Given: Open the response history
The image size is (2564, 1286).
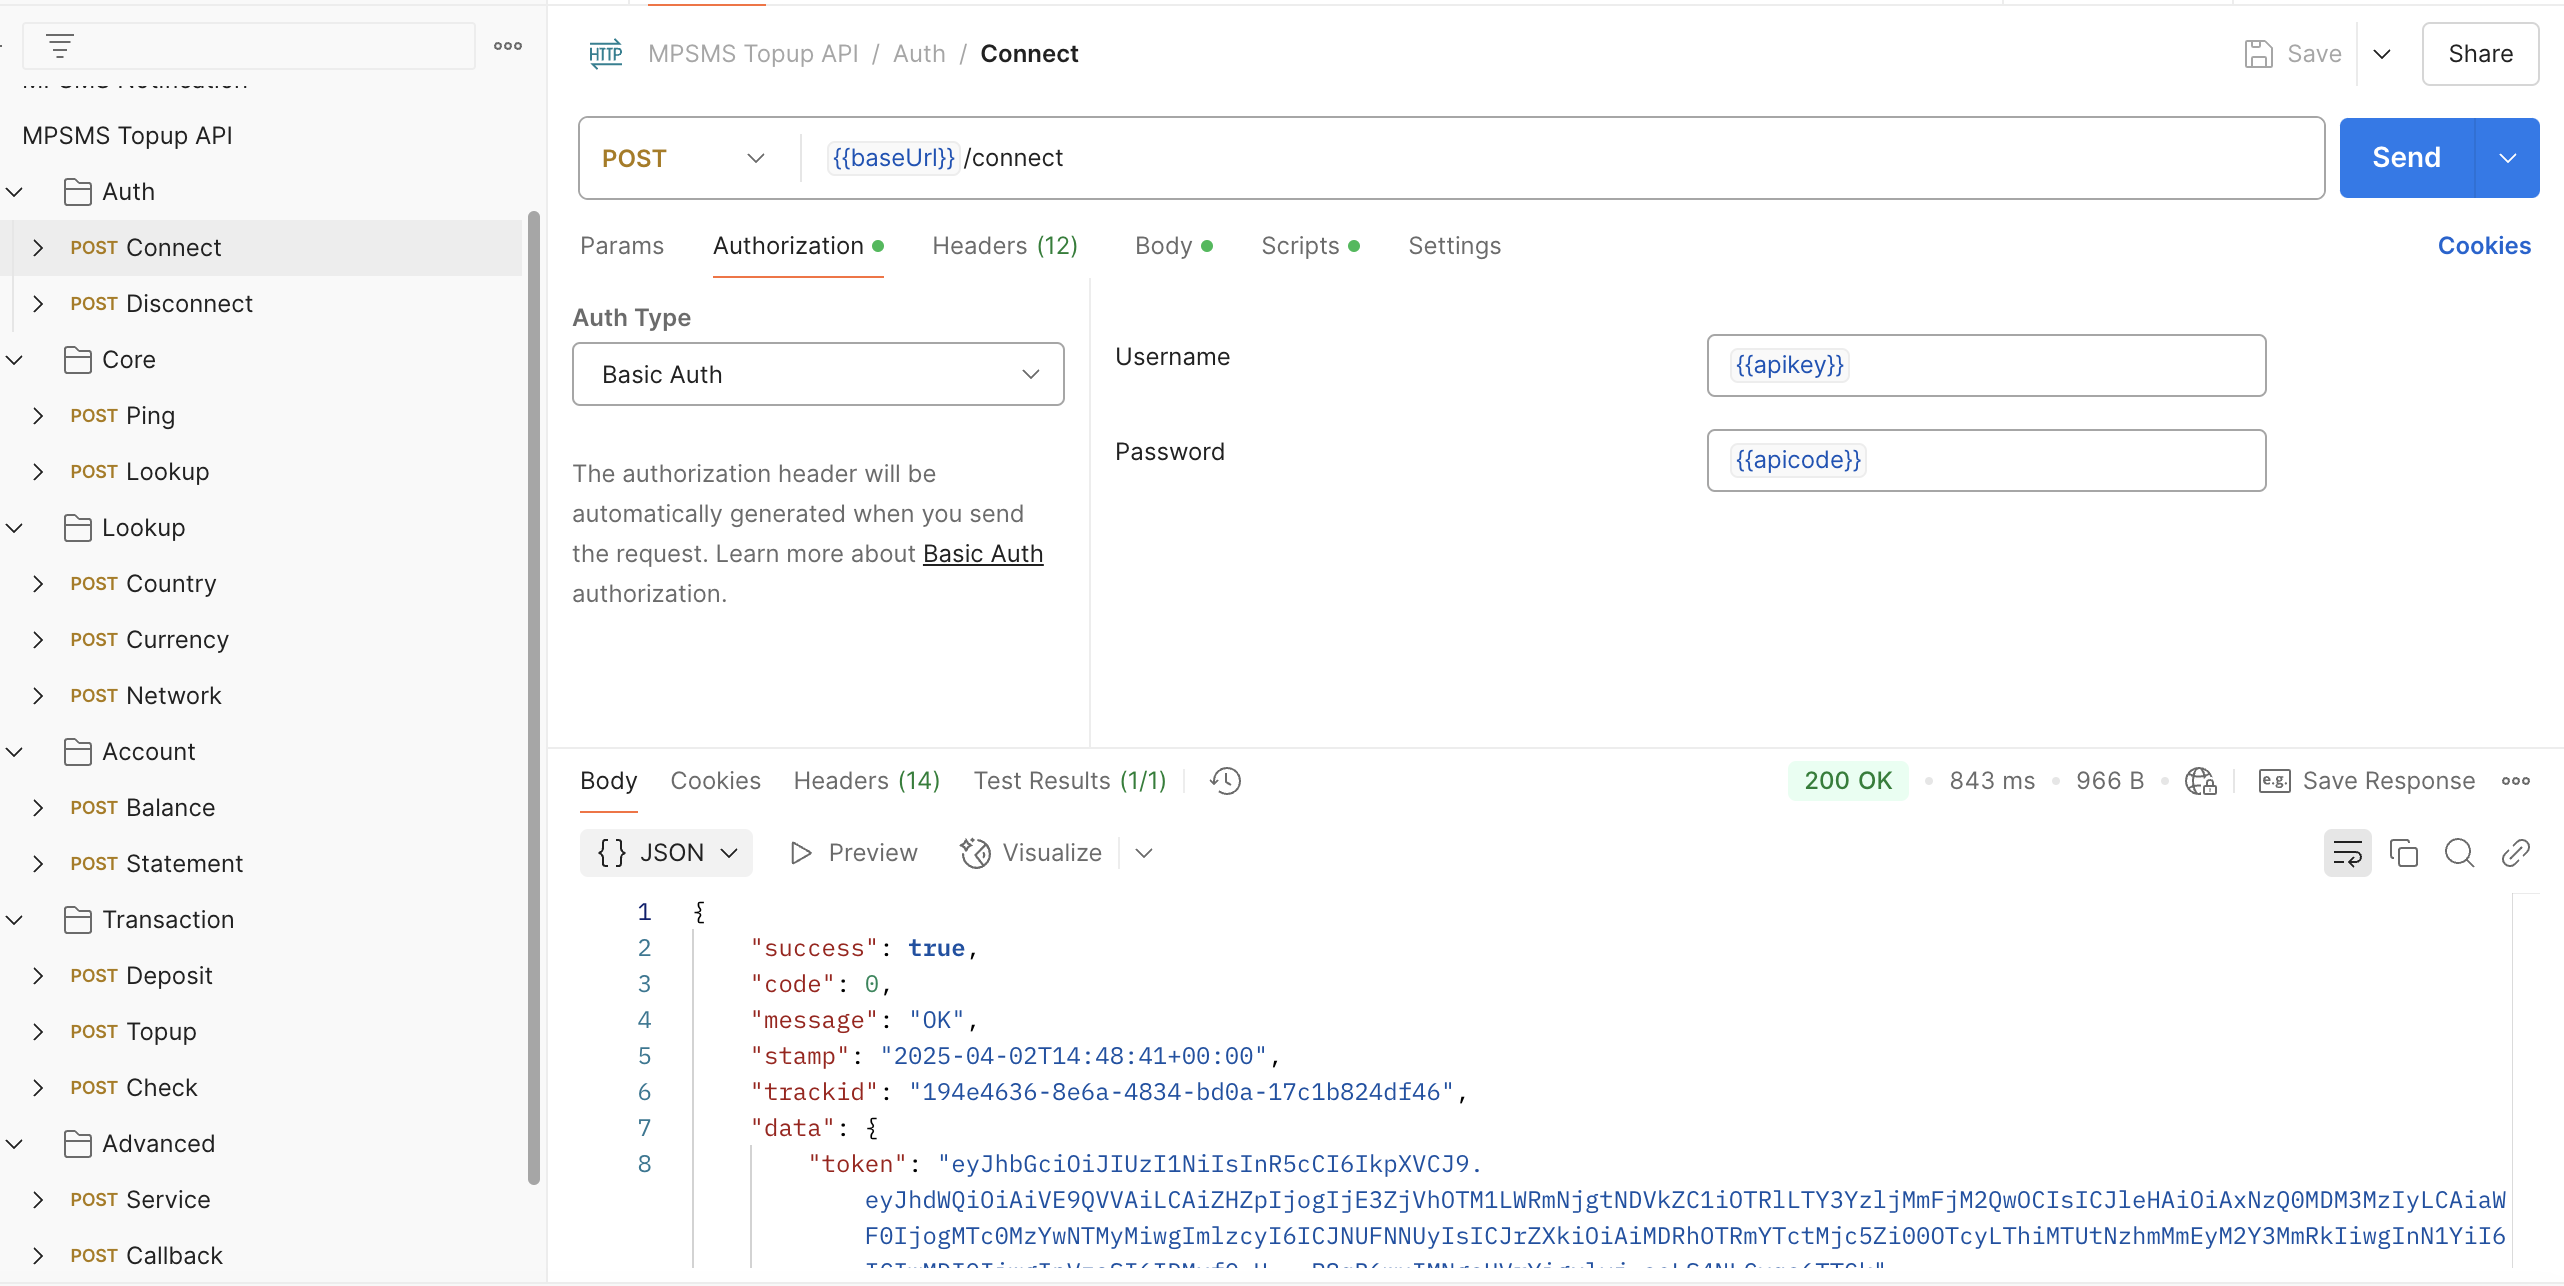Looking at the screenshot, I should point(1224,780).
